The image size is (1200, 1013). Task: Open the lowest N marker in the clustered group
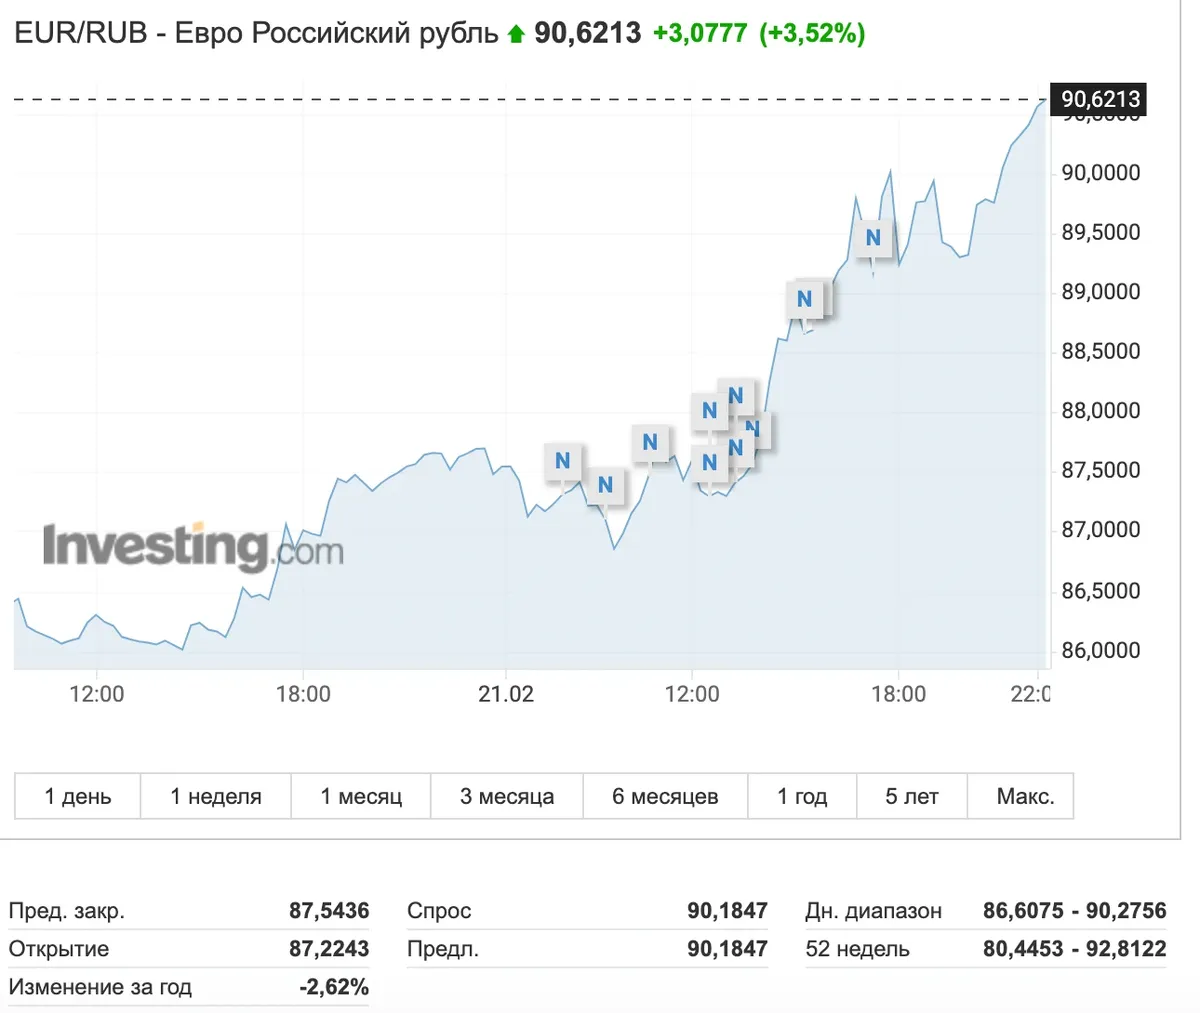(x=709, y=463)
